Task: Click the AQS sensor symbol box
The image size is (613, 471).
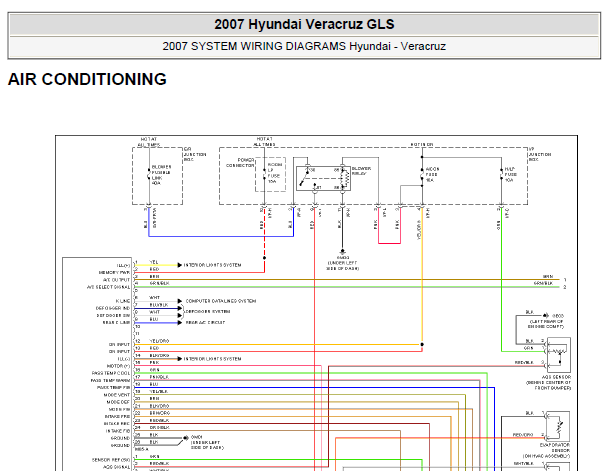Action: (x=559, y=355)
